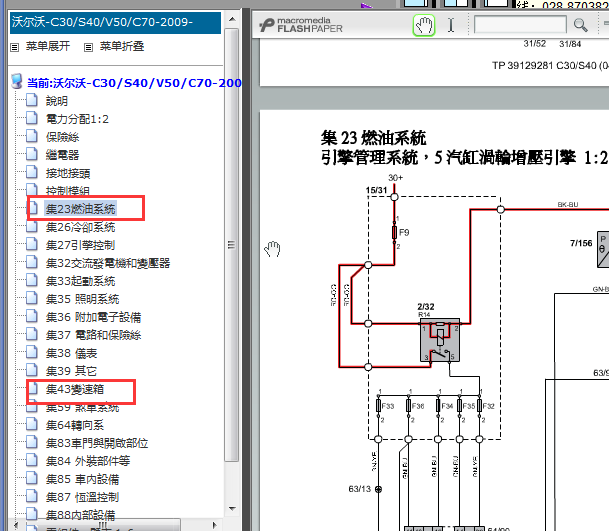Screen dimensions: 609x531
Task: Open the root node 当前:沃尔沃-C30/S40/V50/C70
Action: 134,83
